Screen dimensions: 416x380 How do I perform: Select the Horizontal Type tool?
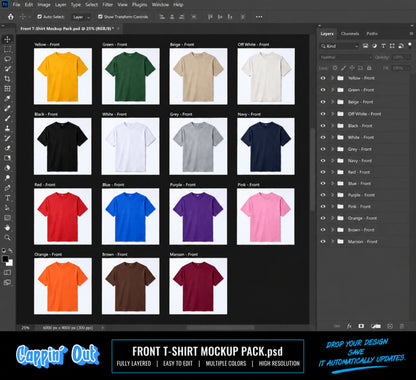click(7, 198)
